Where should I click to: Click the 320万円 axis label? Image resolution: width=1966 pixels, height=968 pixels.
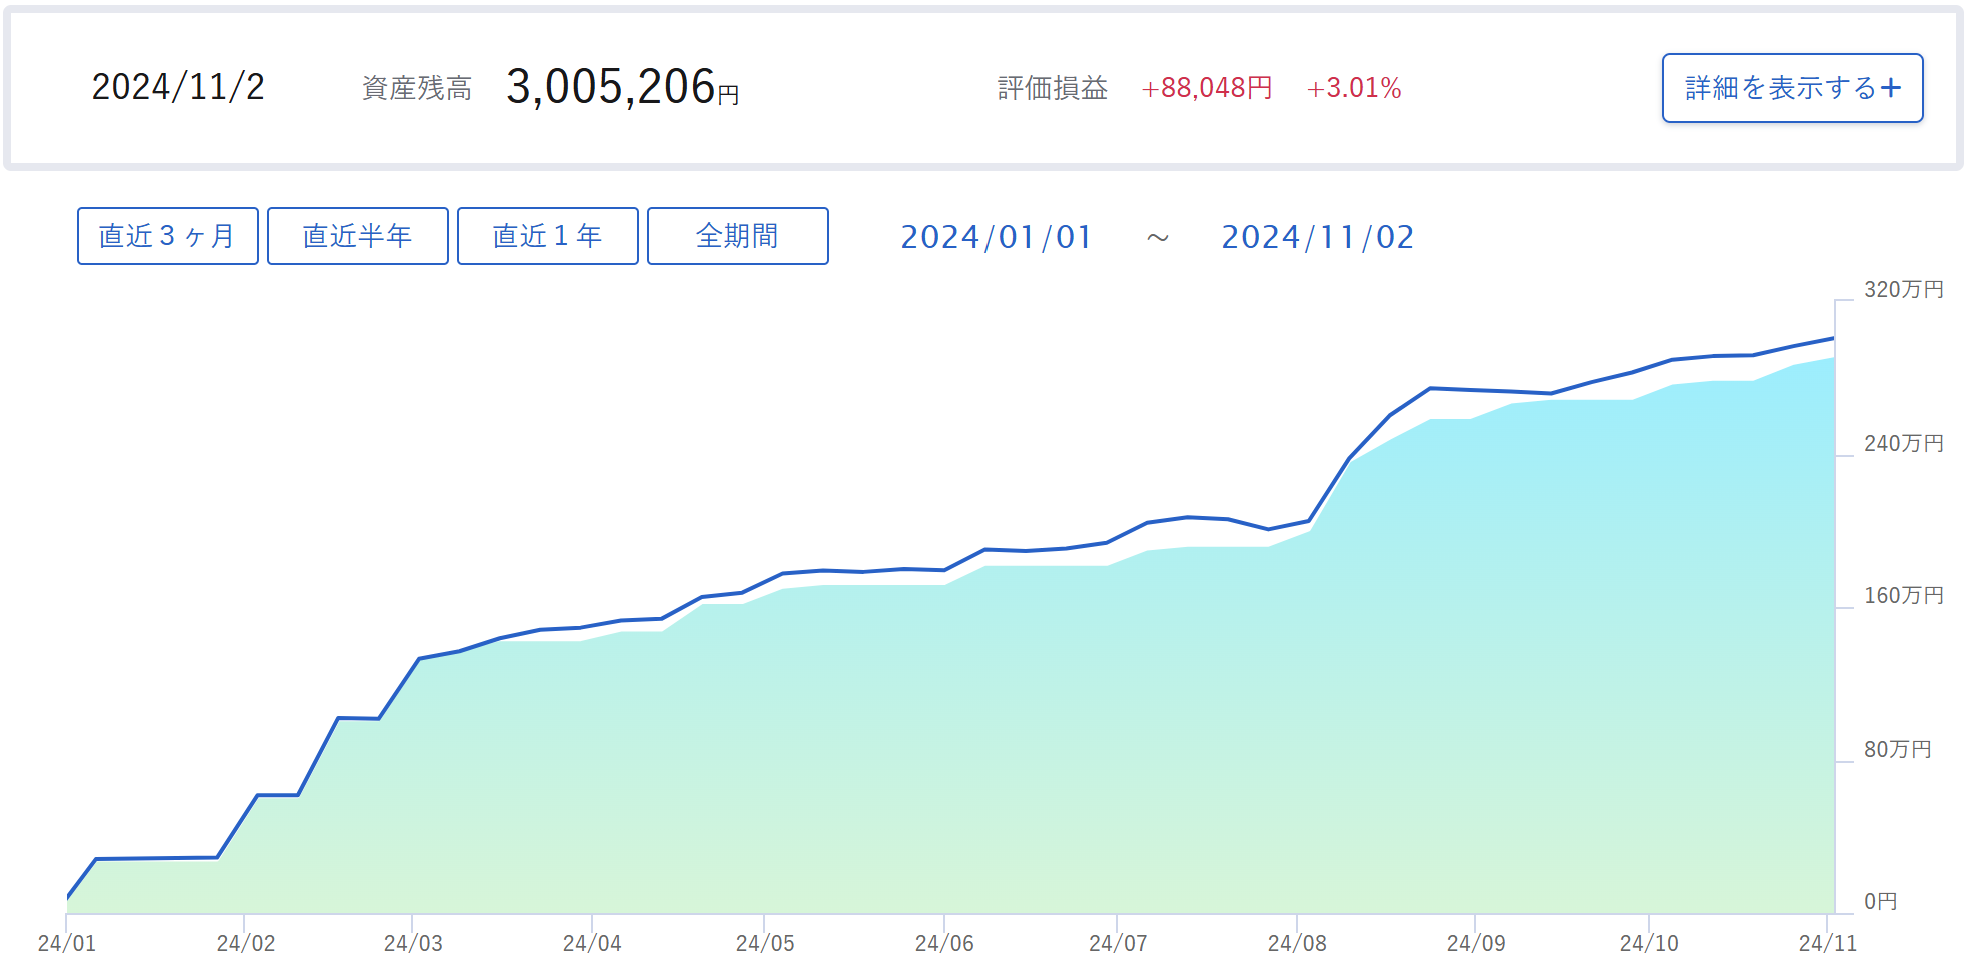point(1904,290)
